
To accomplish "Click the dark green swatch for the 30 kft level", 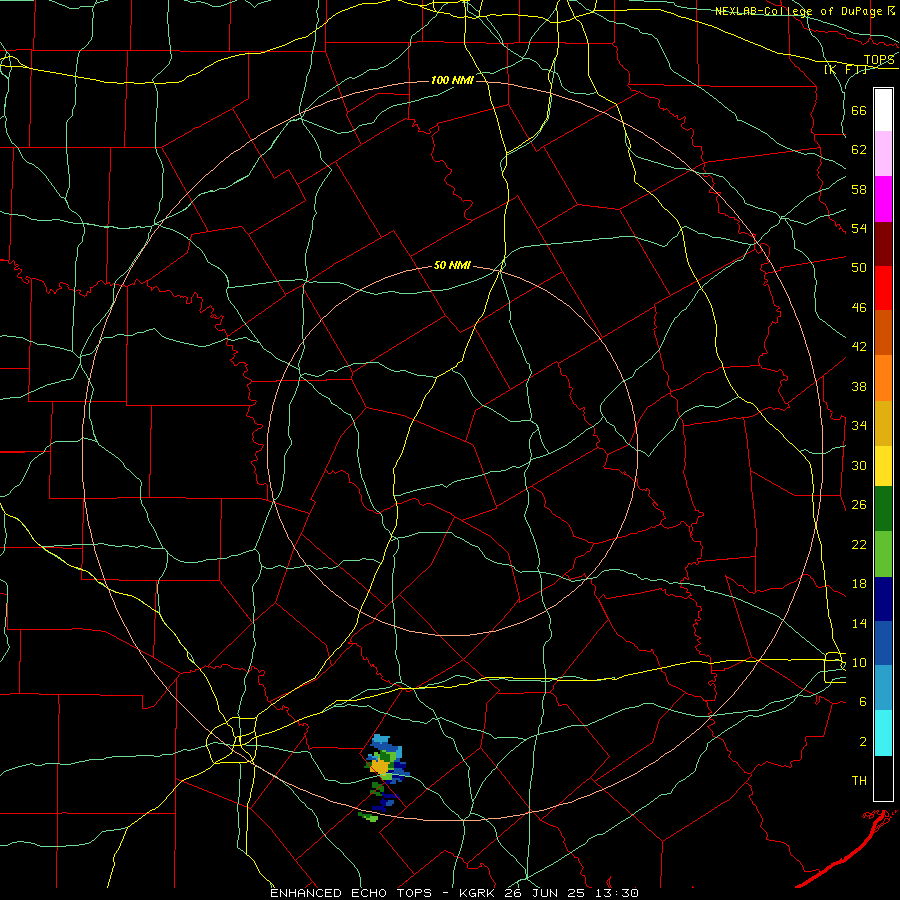I will 883,509.
